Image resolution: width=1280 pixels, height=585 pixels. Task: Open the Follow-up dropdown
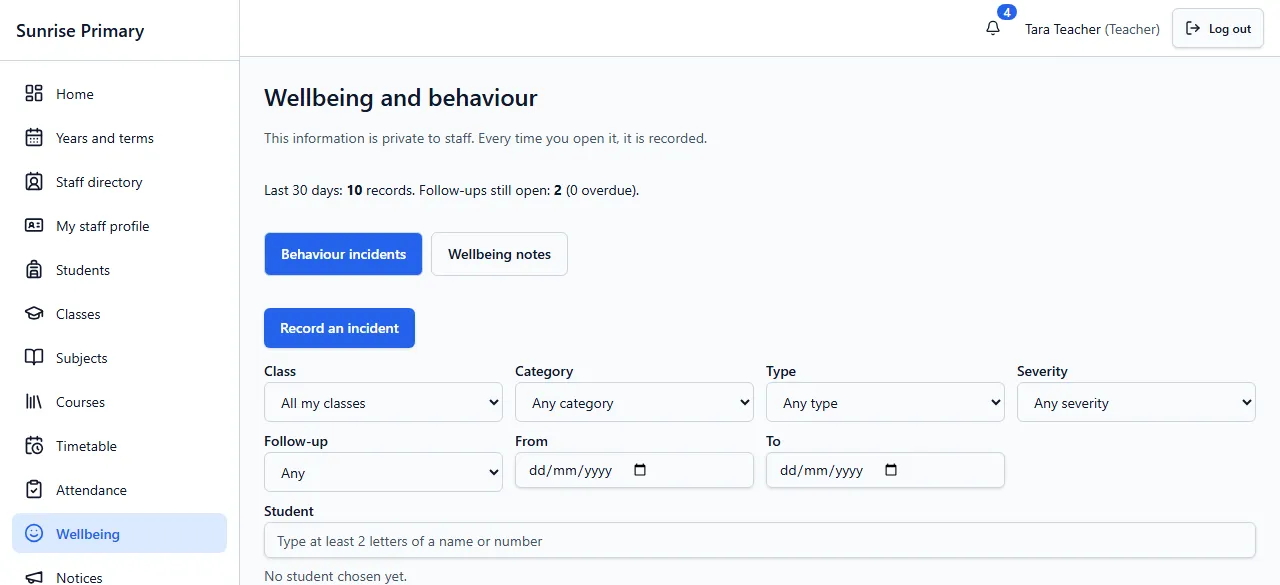383,472
